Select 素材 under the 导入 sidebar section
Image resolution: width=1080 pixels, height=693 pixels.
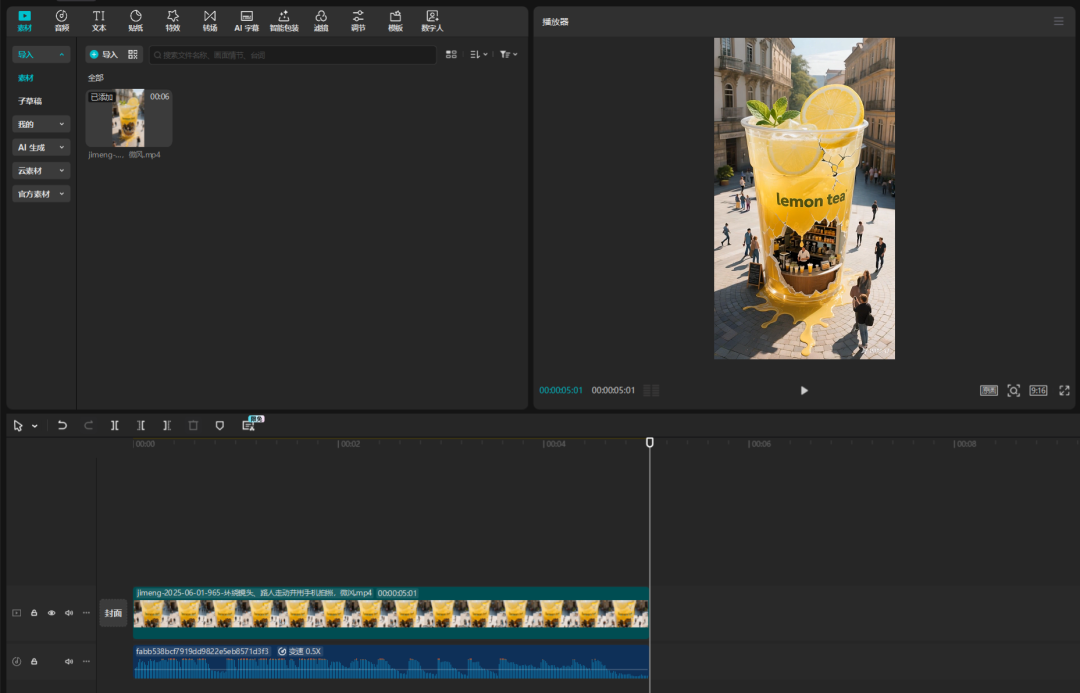pyautogui.click(x=25, y=78)
